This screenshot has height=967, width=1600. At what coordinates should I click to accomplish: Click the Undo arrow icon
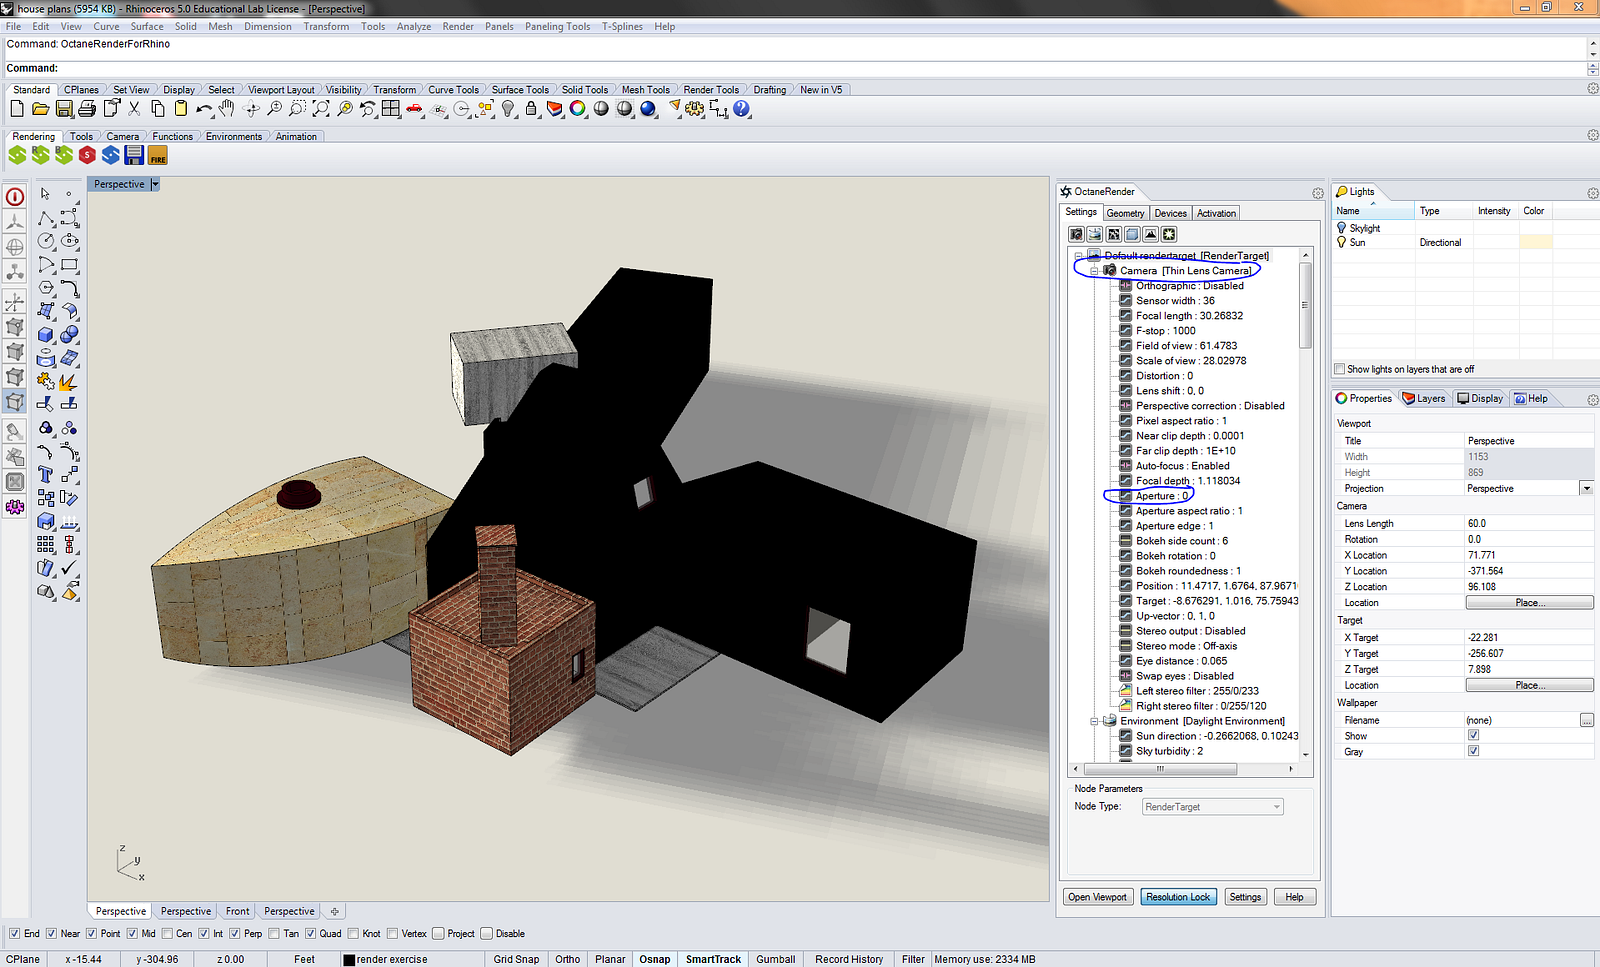204,109
